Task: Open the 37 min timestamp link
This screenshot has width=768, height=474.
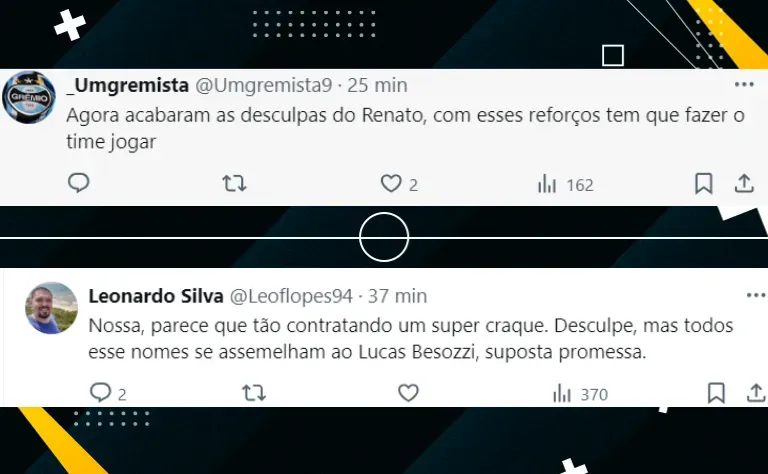Action: tap(397, 296)
